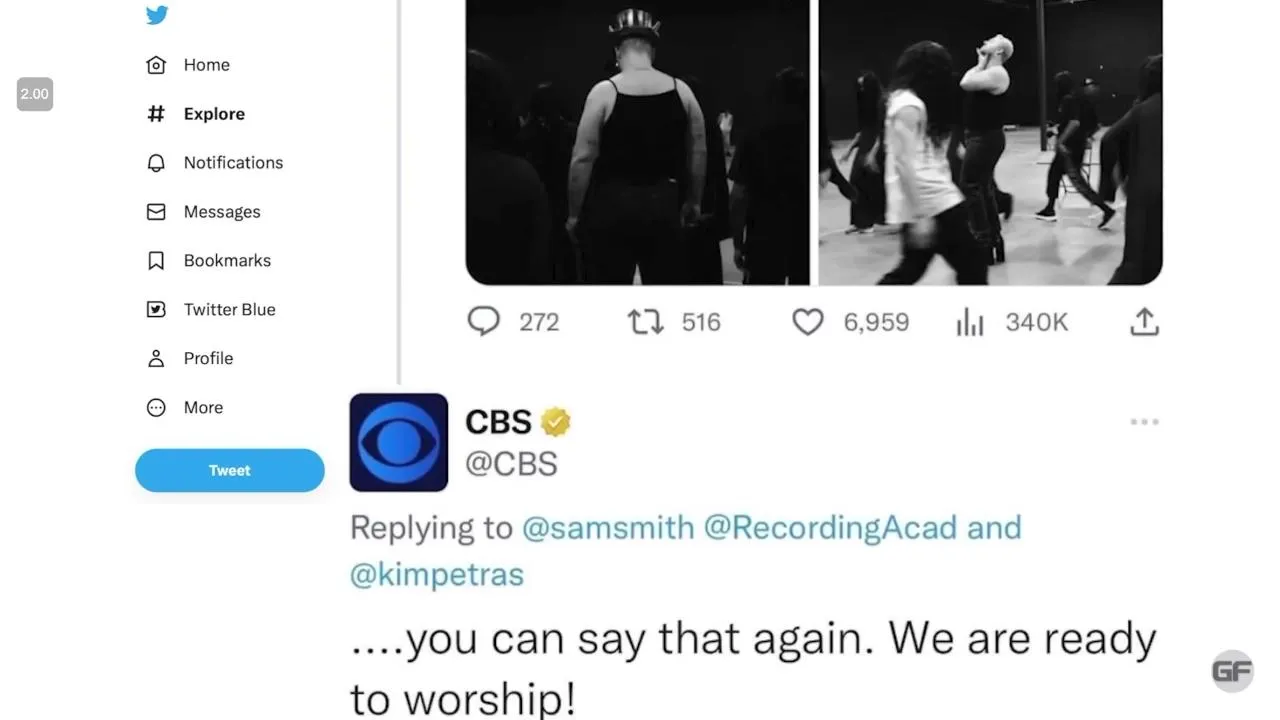1280x720 pixels.
Task: Open the Bookmarks sidebar item
Action: pyautogui.click(x=208, y=260)
